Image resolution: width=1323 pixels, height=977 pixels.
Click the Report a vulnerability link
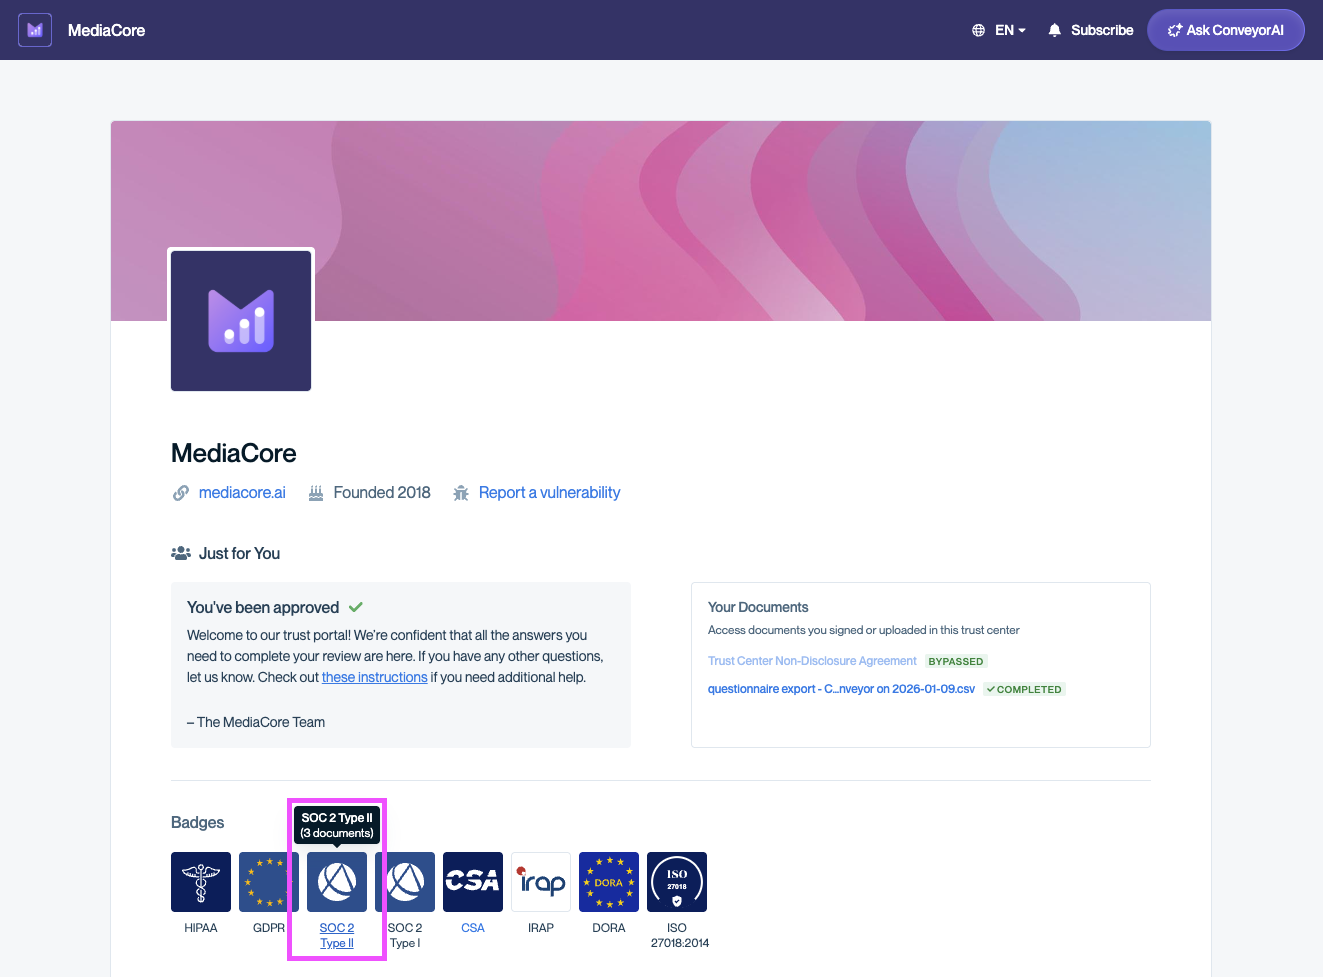[x=549, y=492]
